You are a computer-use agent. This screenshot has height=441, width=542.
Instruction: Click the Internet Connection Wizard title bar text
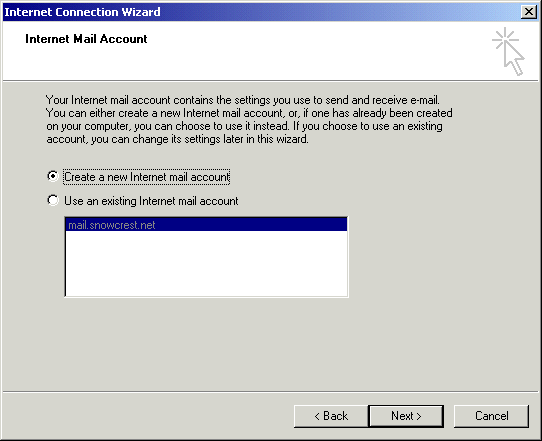point(82,12)
